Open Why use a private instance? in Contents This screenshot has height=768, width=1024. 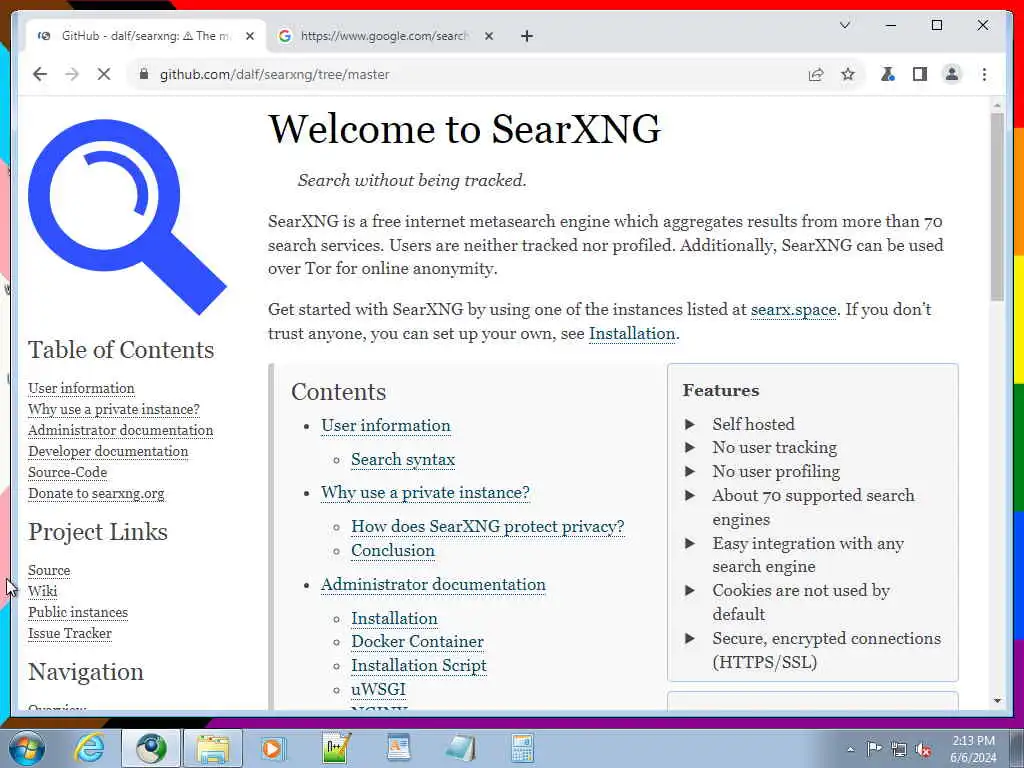(425, 492)
